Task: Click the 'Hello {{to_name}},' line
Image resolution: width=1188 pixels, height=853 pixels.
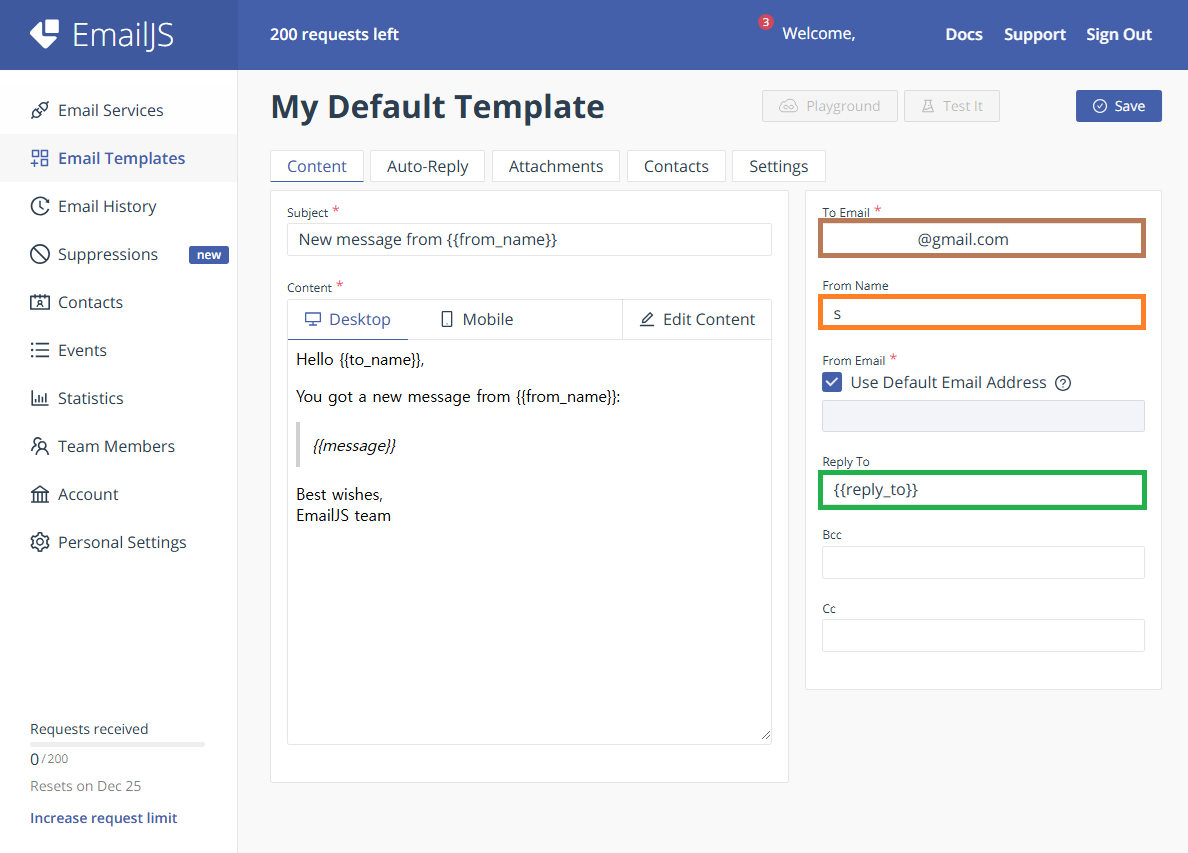Action: (x=360, y=360)
